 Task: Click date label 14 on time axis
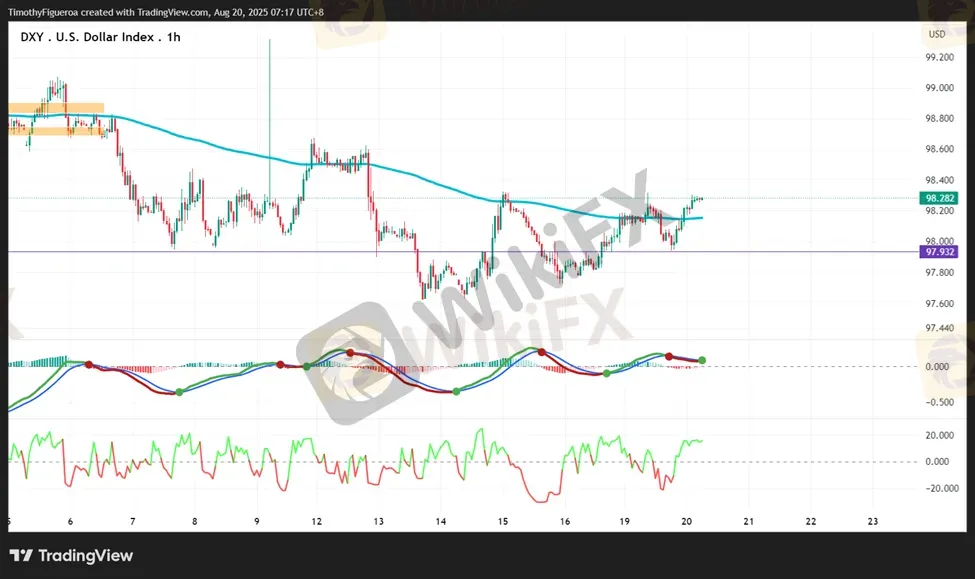tap(441, 521)
